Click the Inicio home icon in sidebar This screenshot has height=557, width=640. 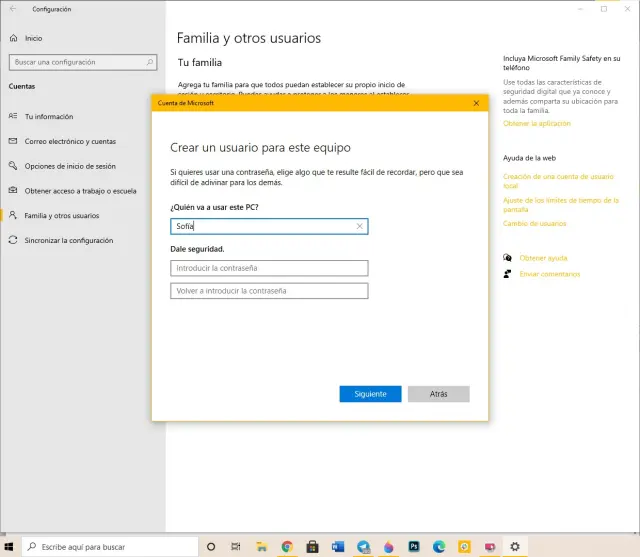coord(13,38)
